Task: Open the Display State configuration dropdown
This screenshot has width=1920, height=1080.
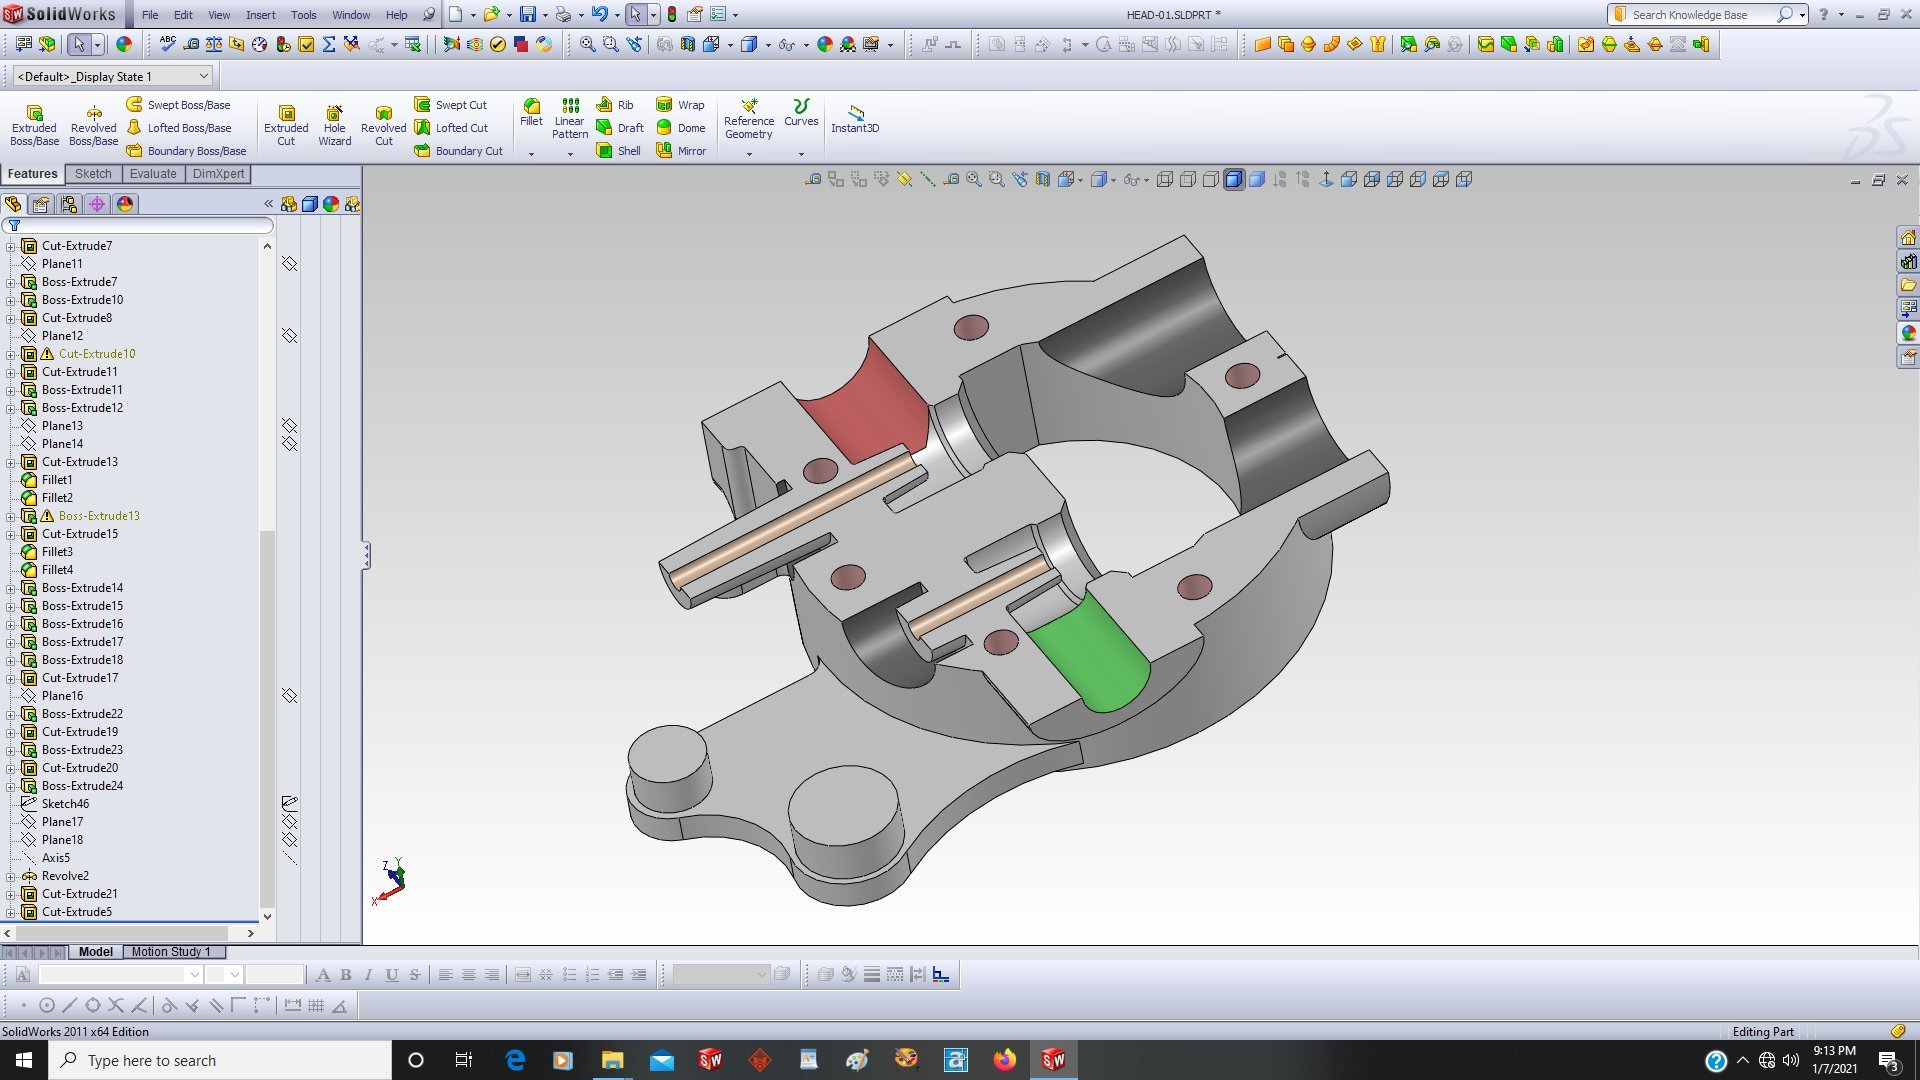Action: [x=203, y=76]
